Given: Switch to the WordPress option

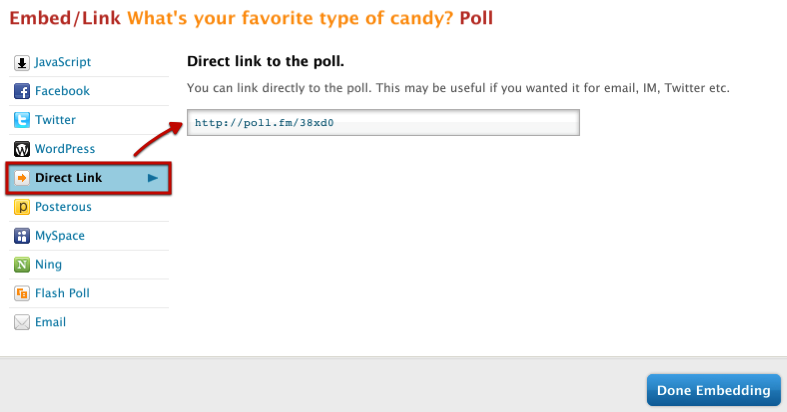Looking at the screenshot, I should (x=65, y=149).
